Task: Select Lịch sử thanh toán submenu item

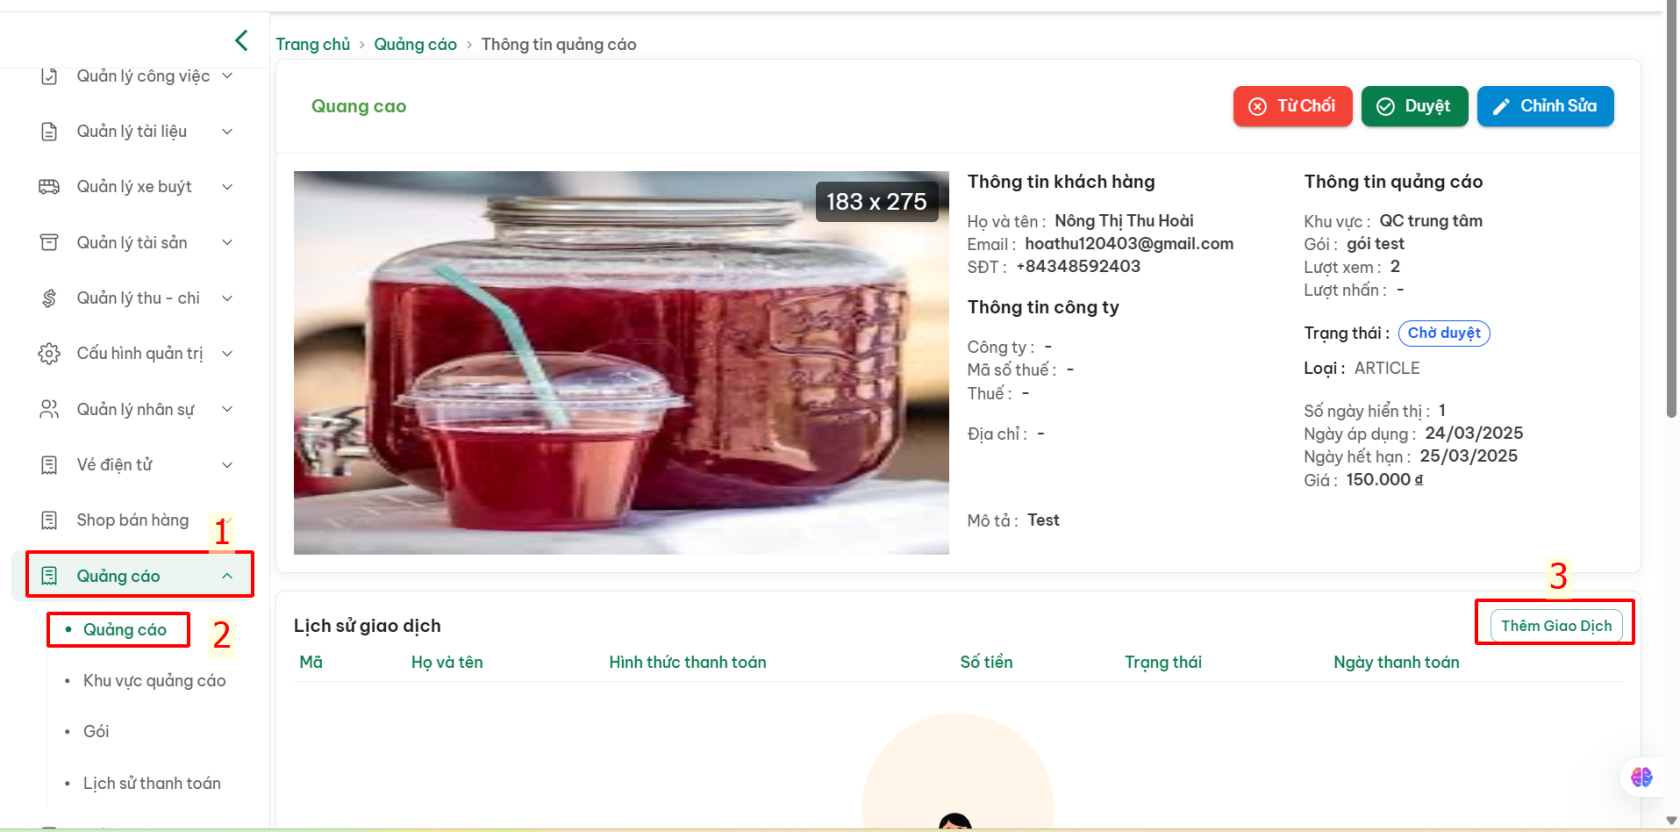Action: point(152,784)
